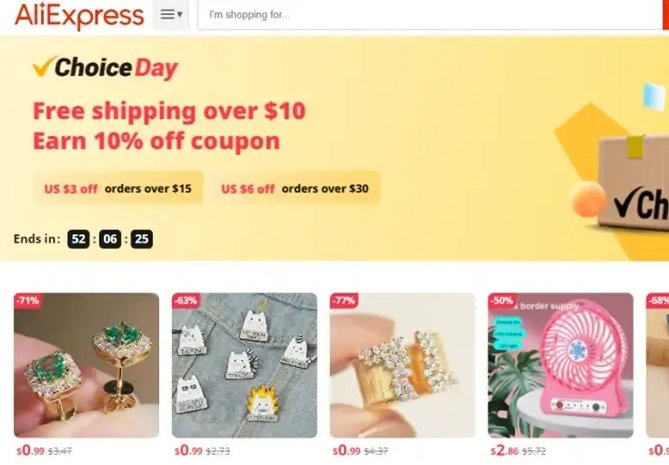Select the $0.99 earrings price
This screenshot has height=465, width=669.
(30, 450)
